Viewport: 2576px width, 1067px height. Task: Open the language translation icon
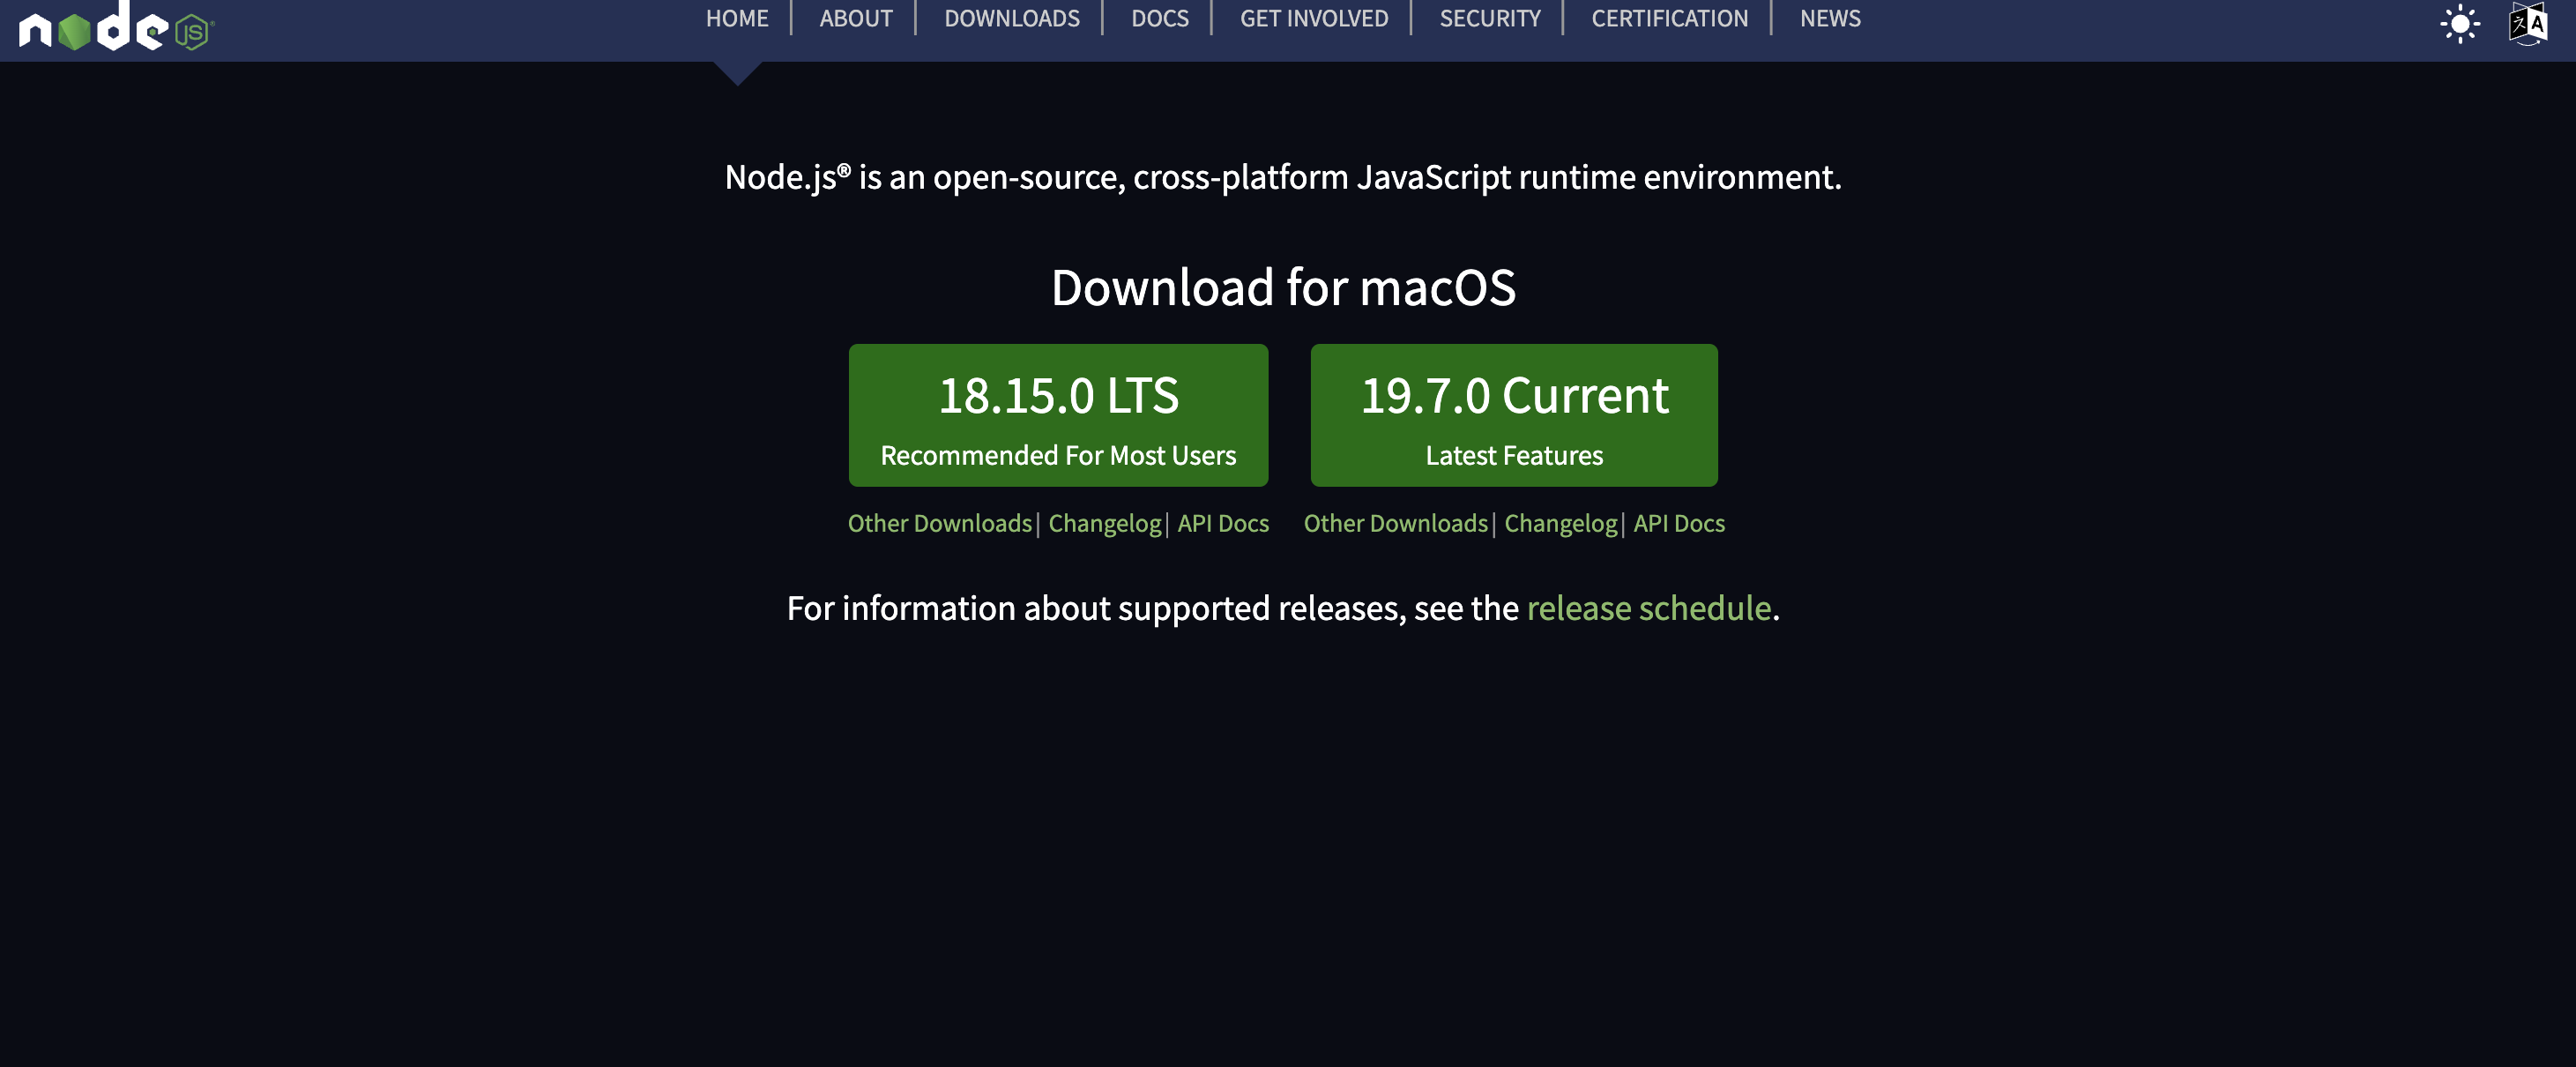click(x=2527, y=23)
